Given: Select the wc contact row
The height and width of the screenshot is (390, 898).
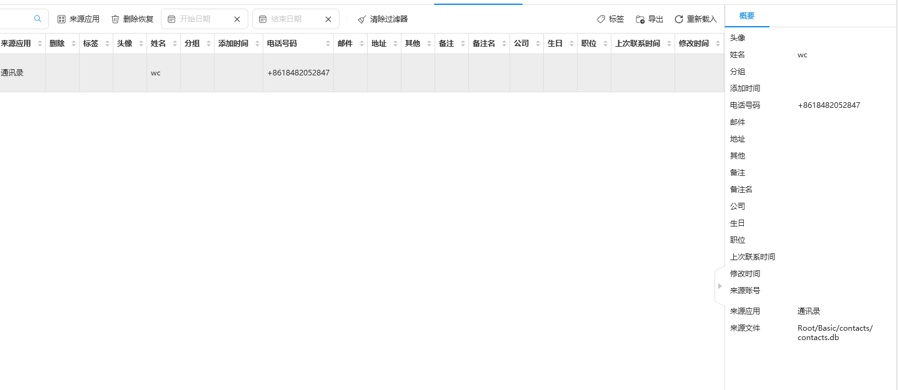Looking at the screenshot, I should (x=362, y=73).
